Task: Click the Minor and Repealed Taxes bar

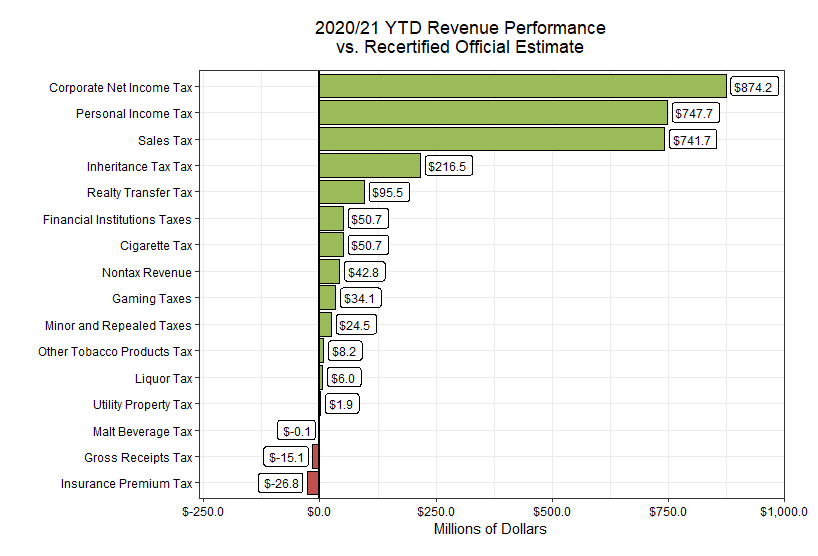Action: (325, 325)
